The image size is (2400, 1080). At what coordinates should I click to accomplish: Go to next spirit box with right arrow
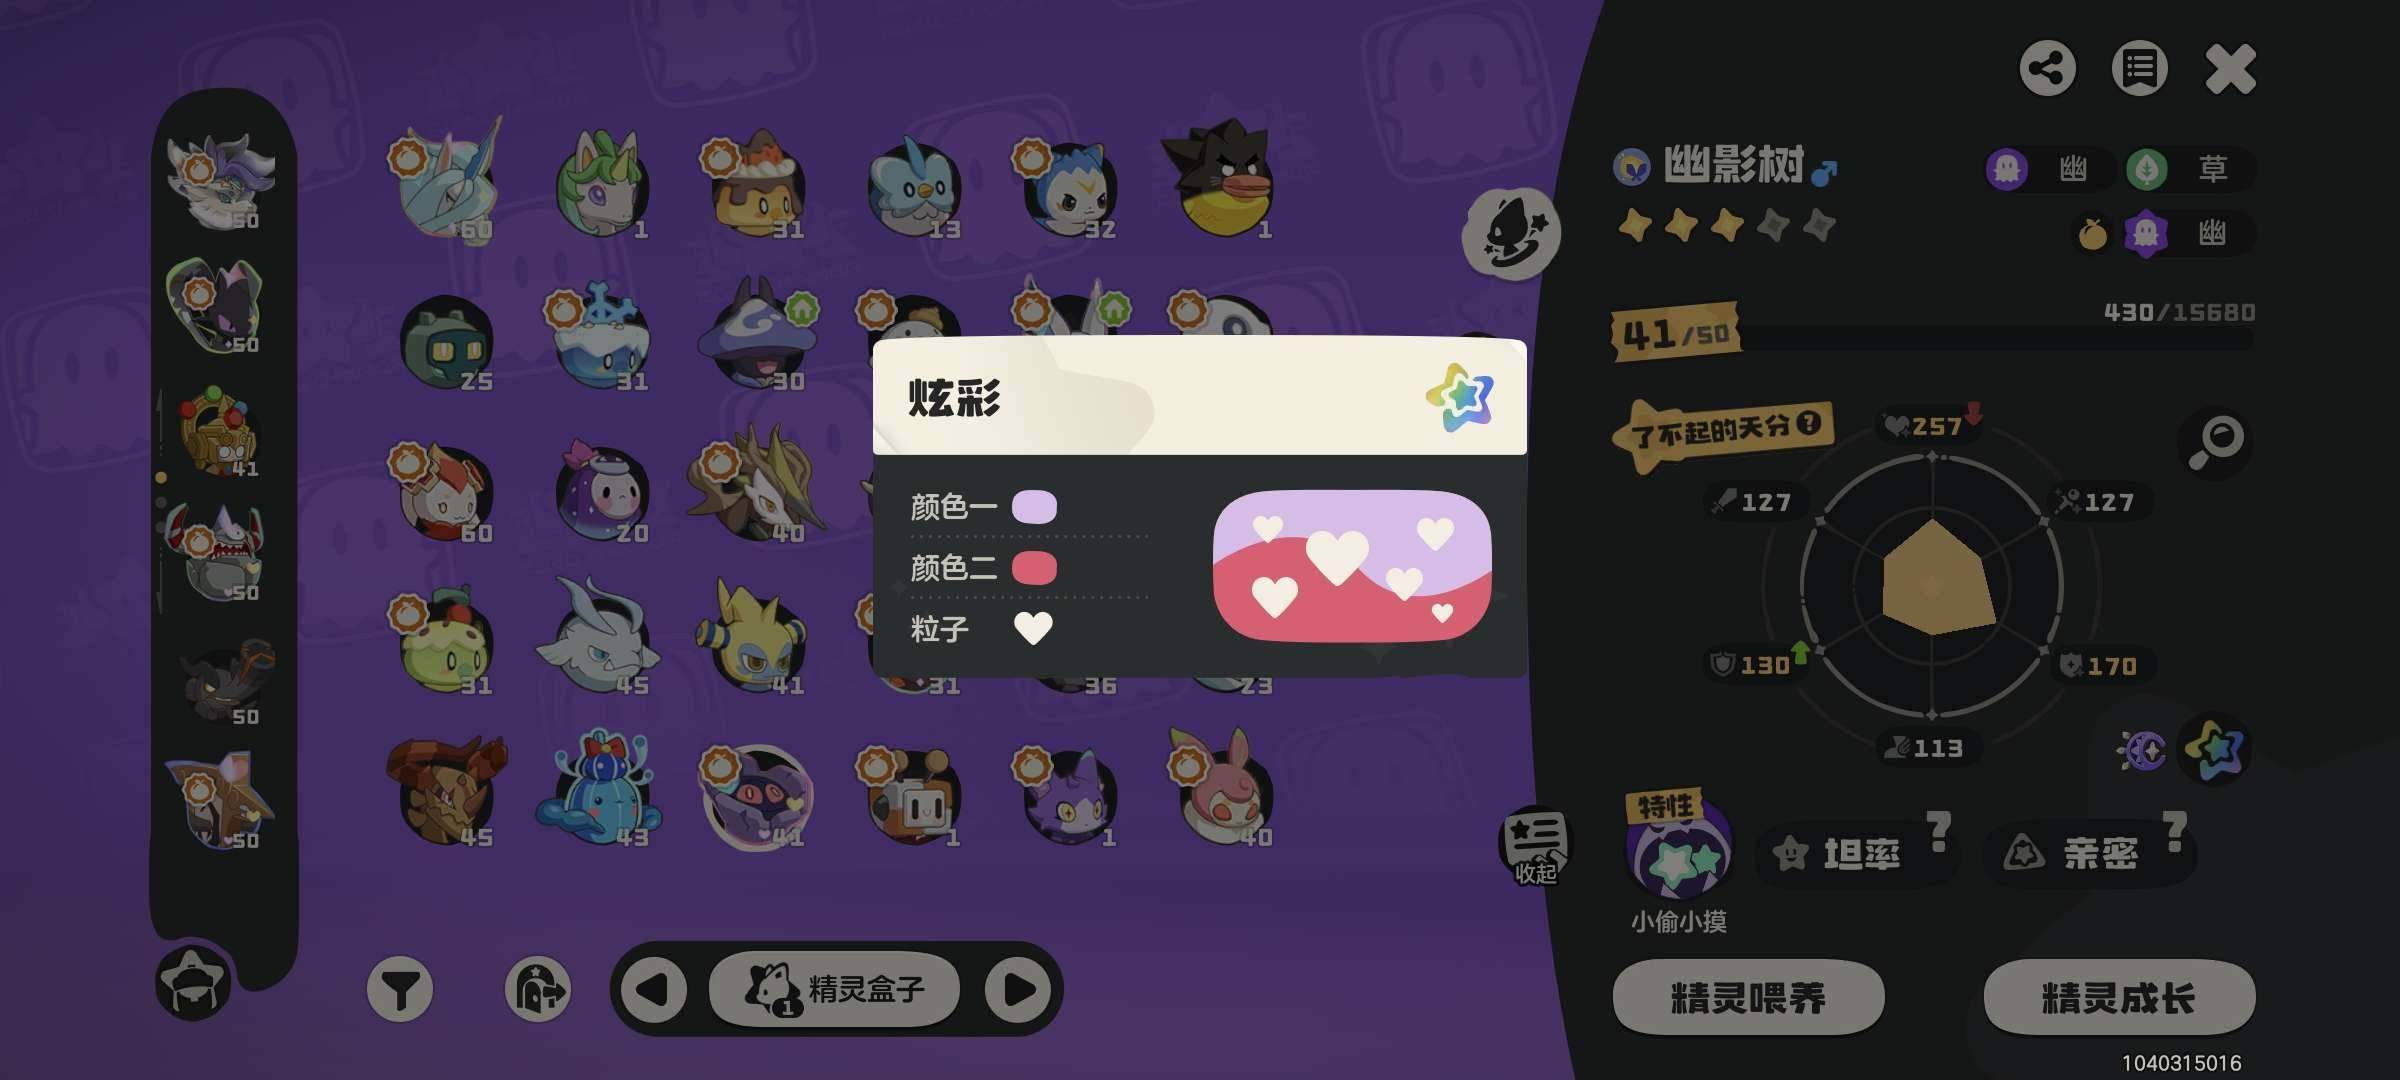coord(1018,989)
